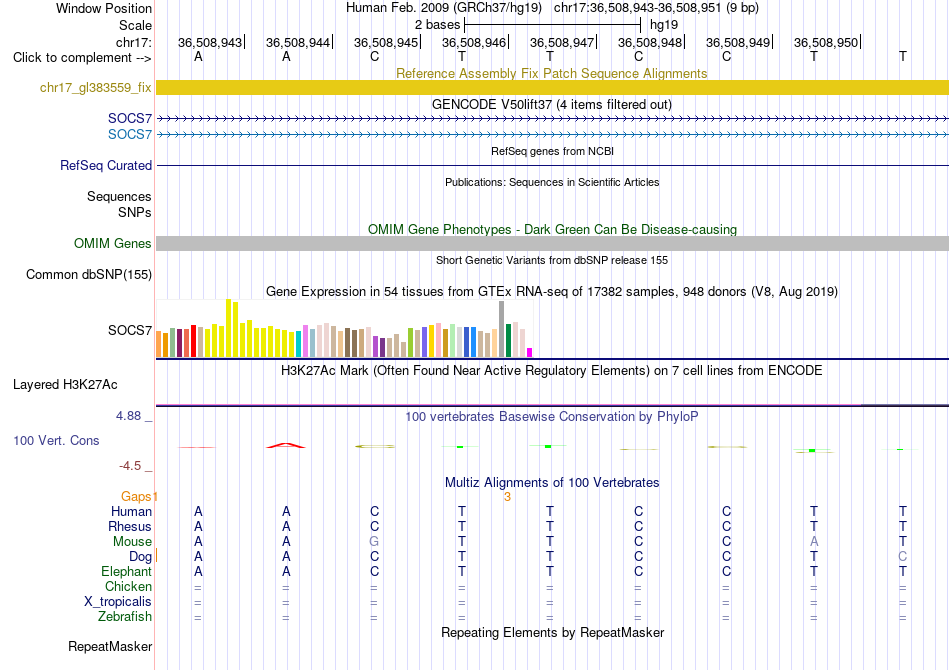Viewport: 950px width, 670px height.
Task: Click the 'Click to complement -->' label
Action: tap(82, 58)
